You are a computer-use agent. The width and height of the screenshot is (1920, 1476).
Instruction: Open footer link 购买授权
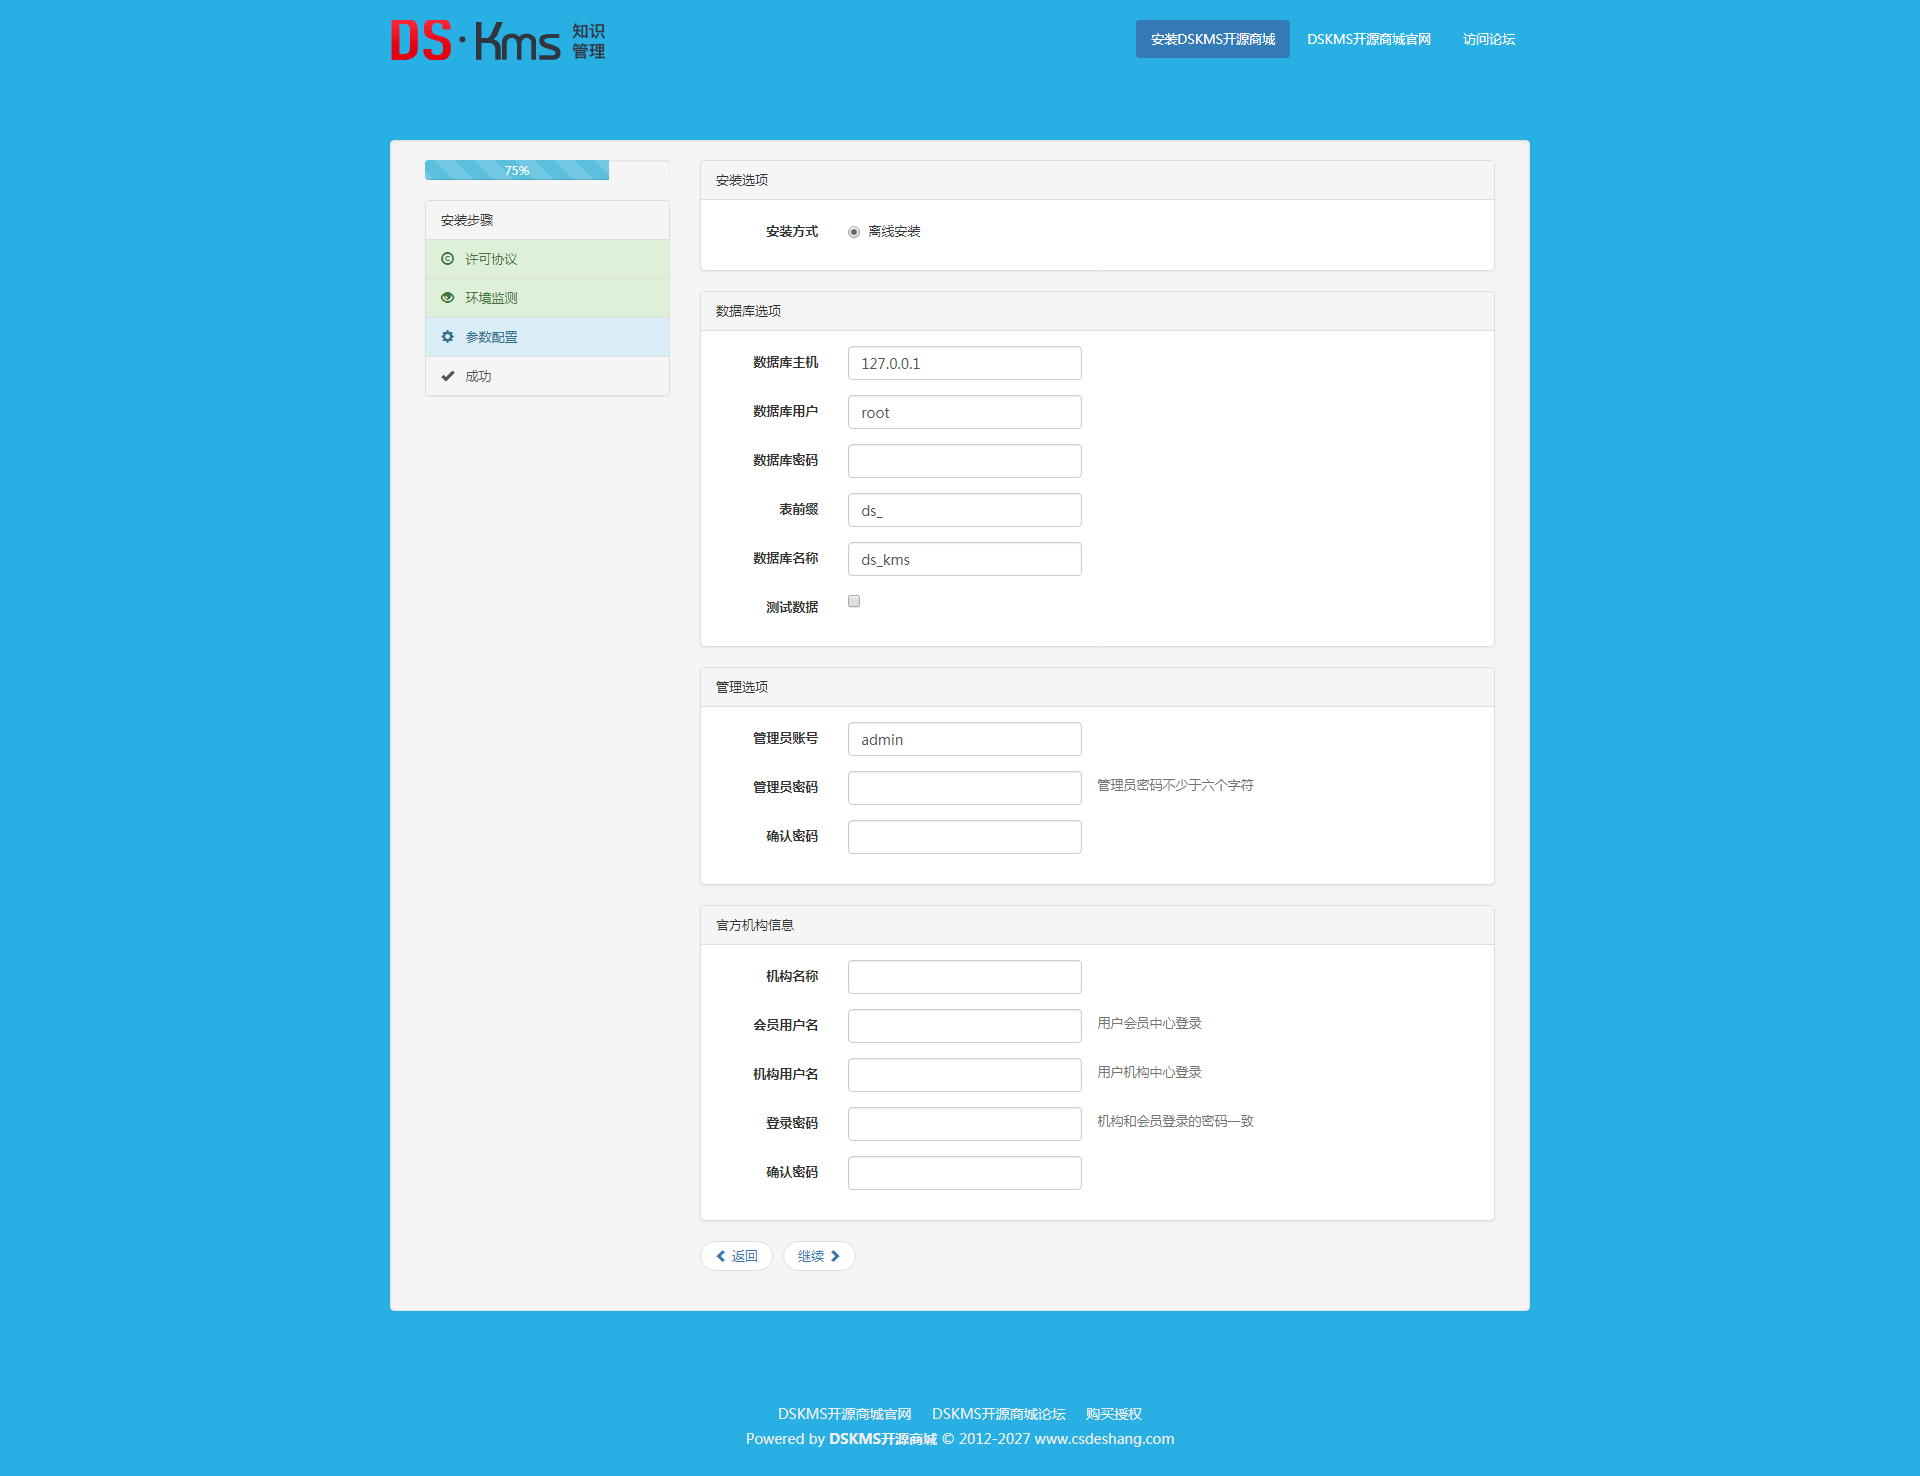point(1114,1414)
